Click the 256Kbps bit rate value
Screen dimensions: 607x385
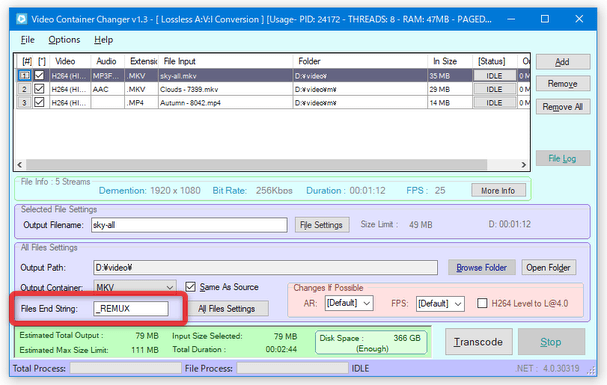coord(274,190)
